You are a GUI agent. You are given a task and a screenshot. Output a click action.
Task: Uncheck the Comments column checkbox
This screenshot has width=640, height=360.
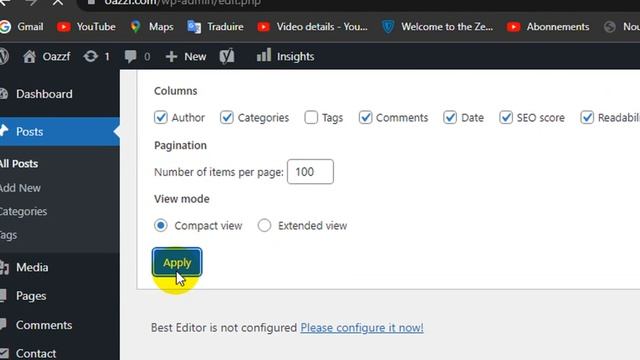coord(365,118)
